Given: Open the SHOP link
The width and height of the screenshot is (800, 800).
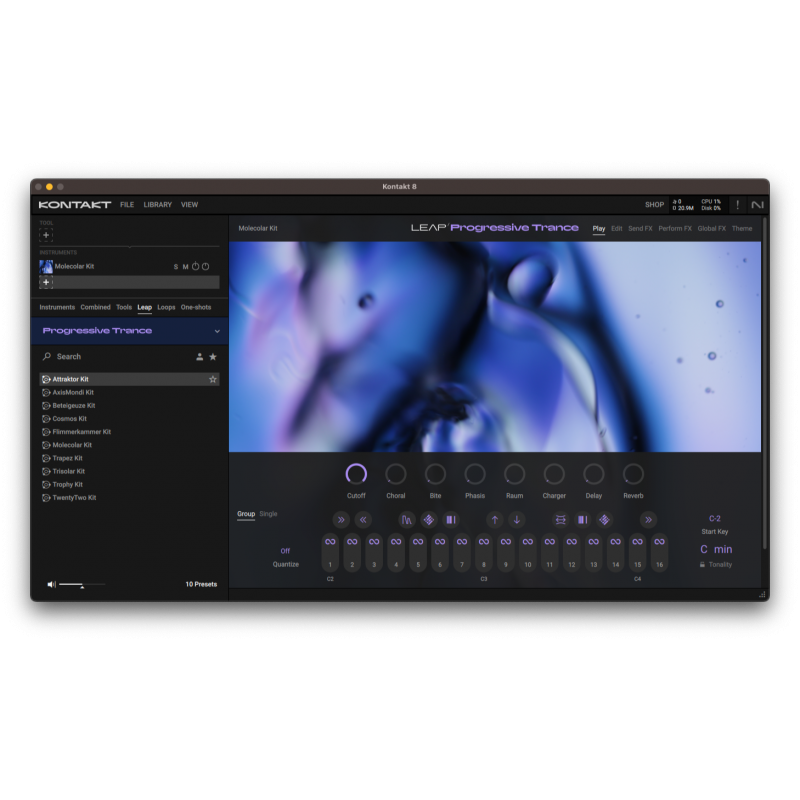Looking at the screenshot, I should point(655,205).
